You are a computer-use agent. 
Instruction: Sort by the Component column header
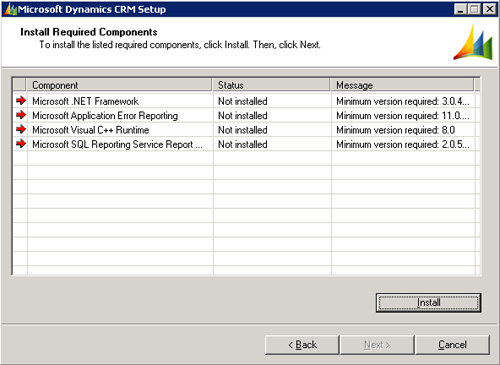coord(119,85)
